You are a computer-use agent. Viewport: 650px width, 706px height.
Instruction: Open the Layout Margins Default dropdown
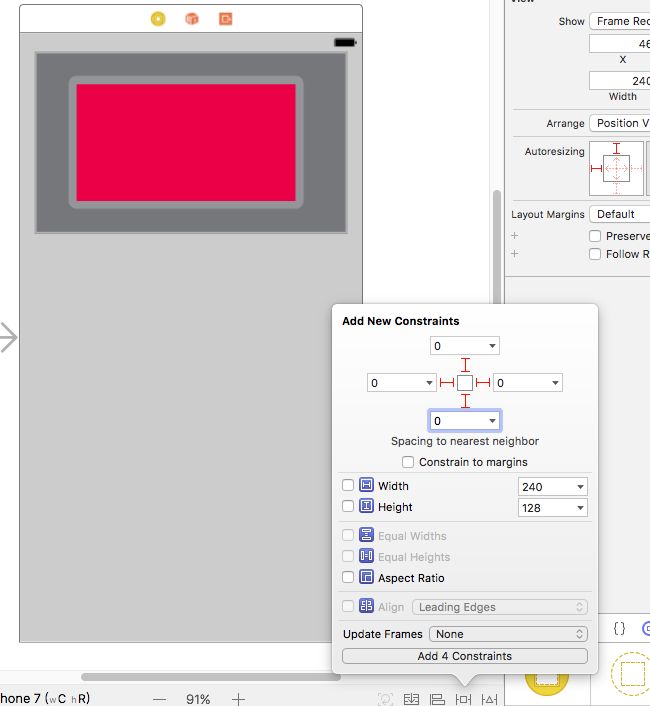[x=620, y=214]
